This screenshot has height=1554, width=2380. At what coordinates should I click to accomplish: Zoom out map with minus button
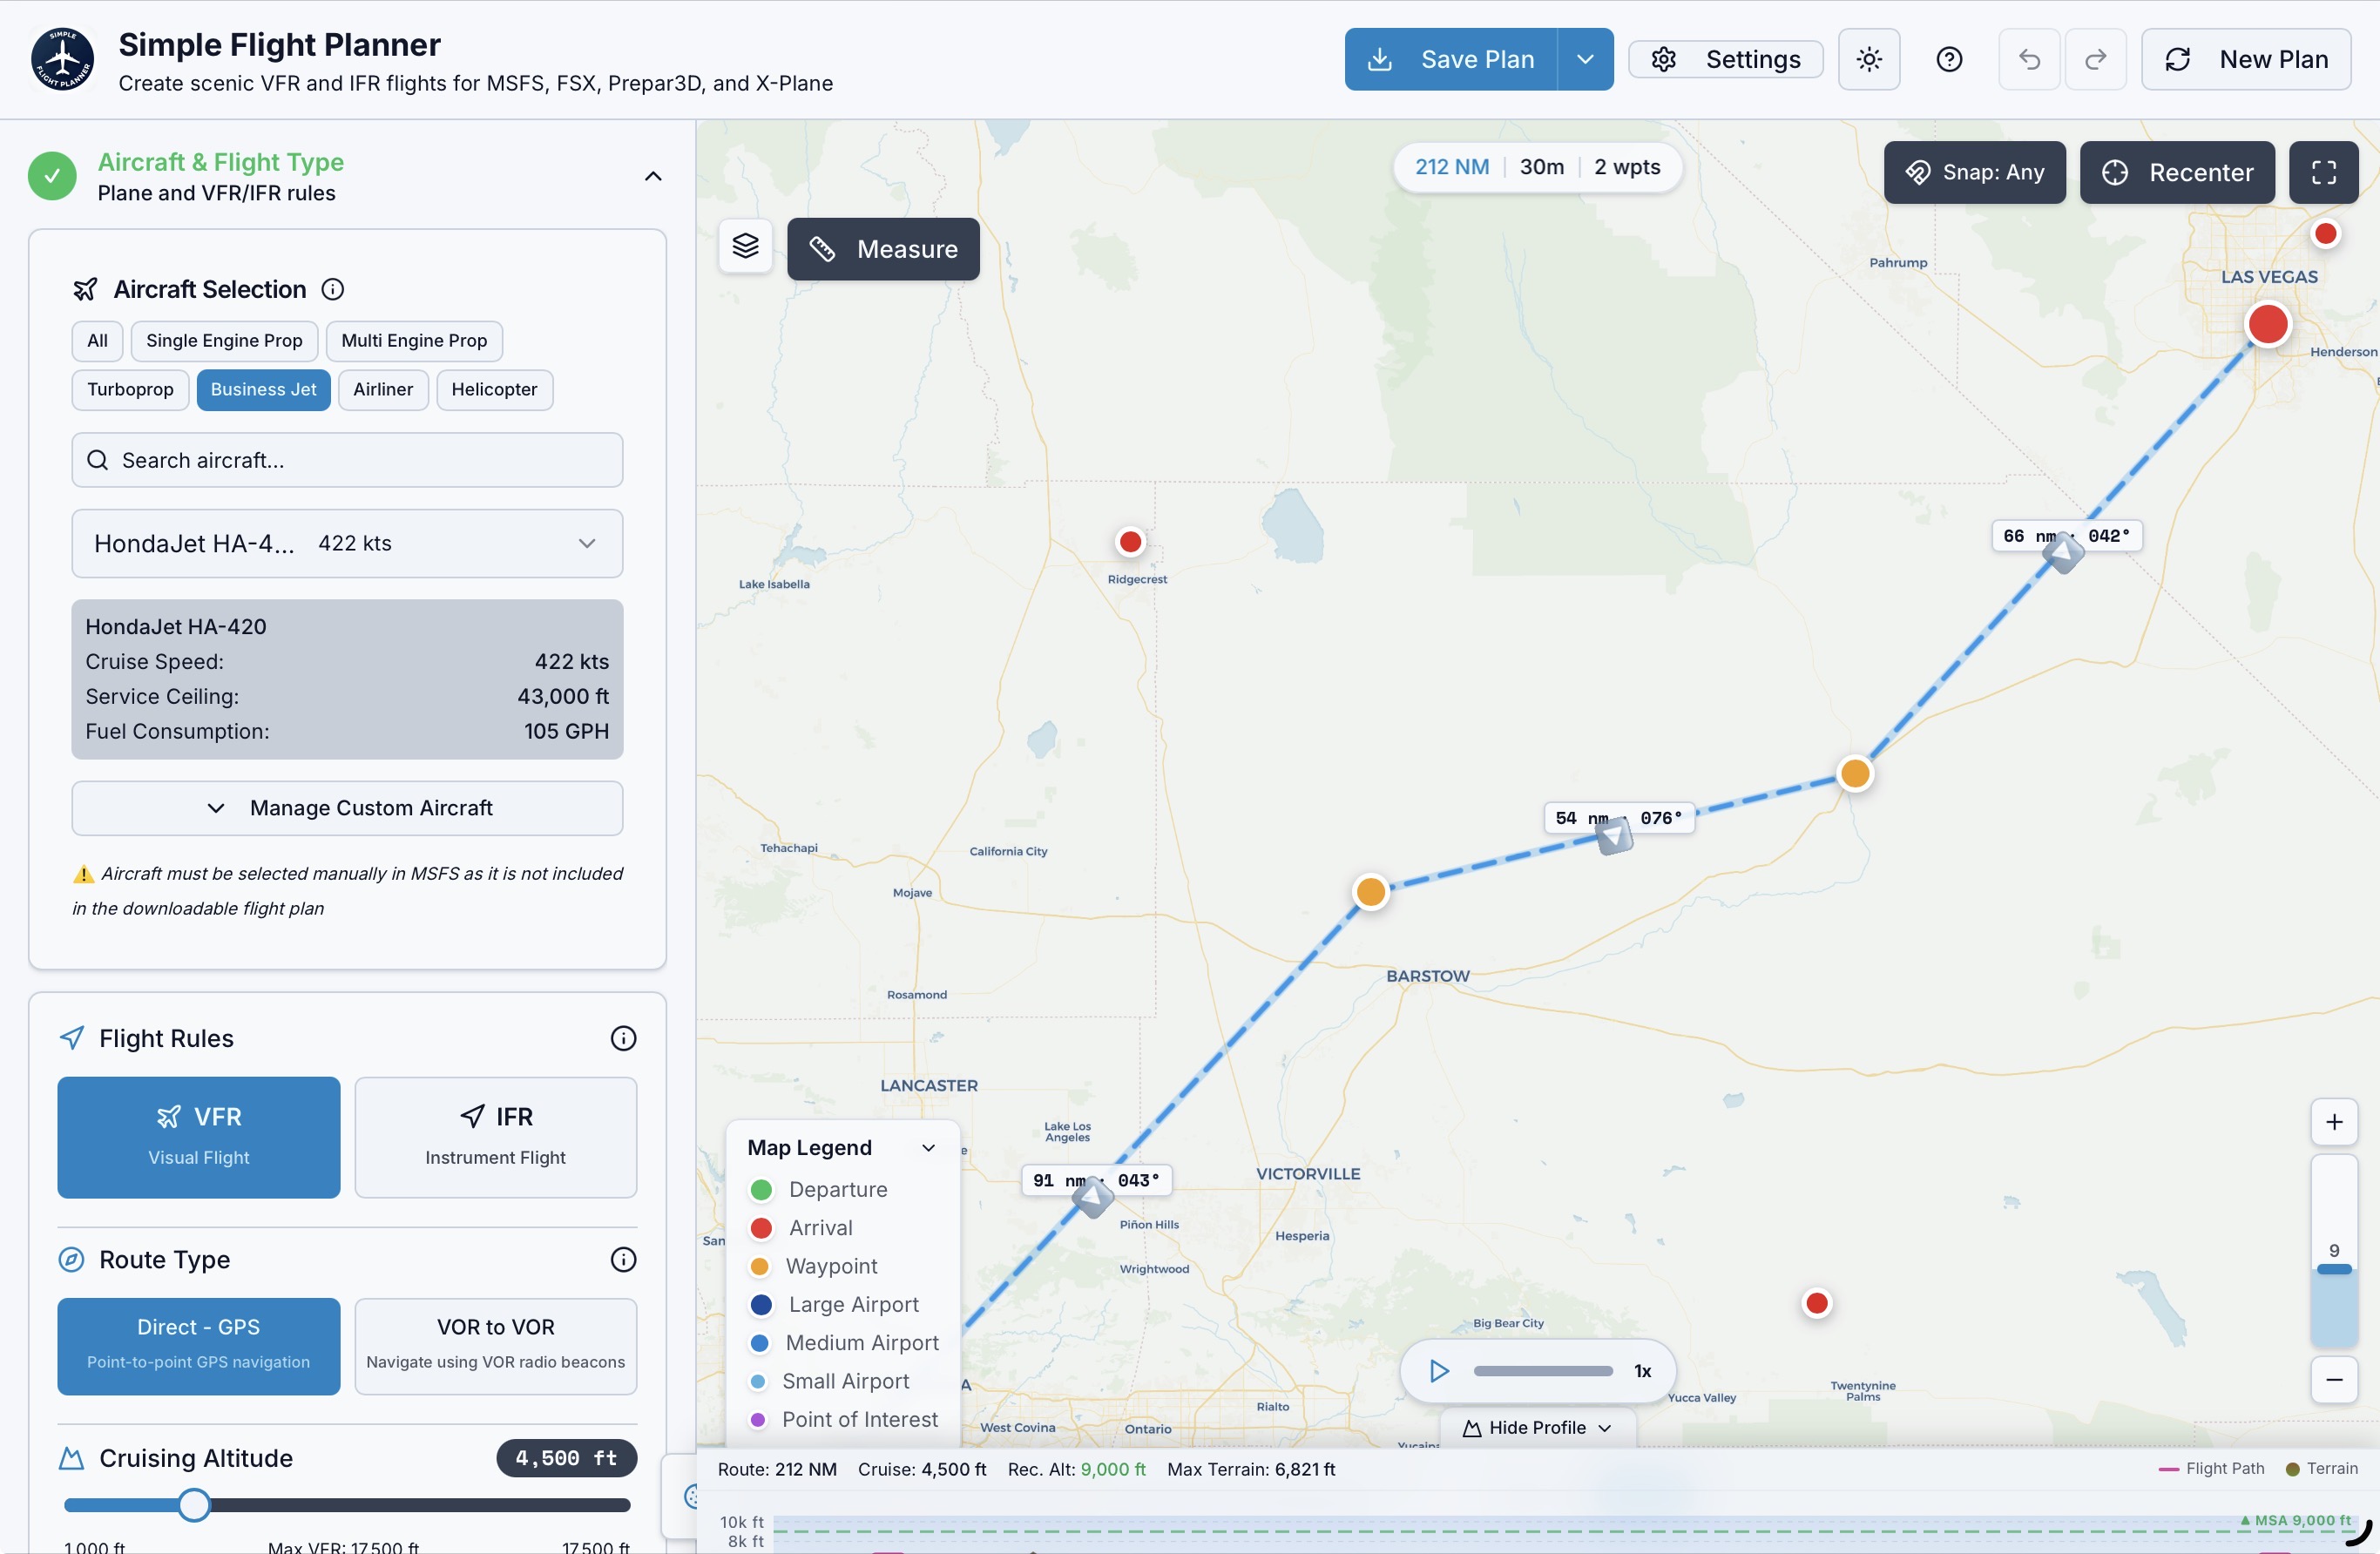[x=2334, y=1380]
